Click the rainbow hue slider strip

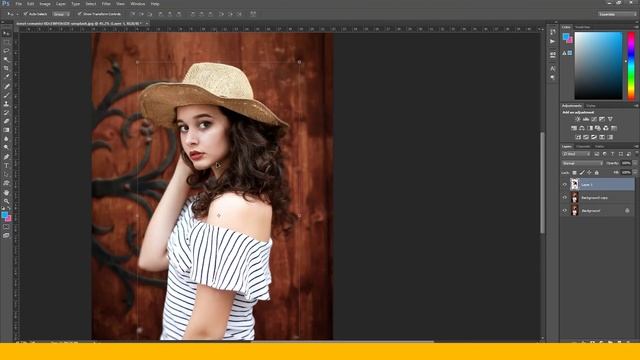tap(631, 66)
